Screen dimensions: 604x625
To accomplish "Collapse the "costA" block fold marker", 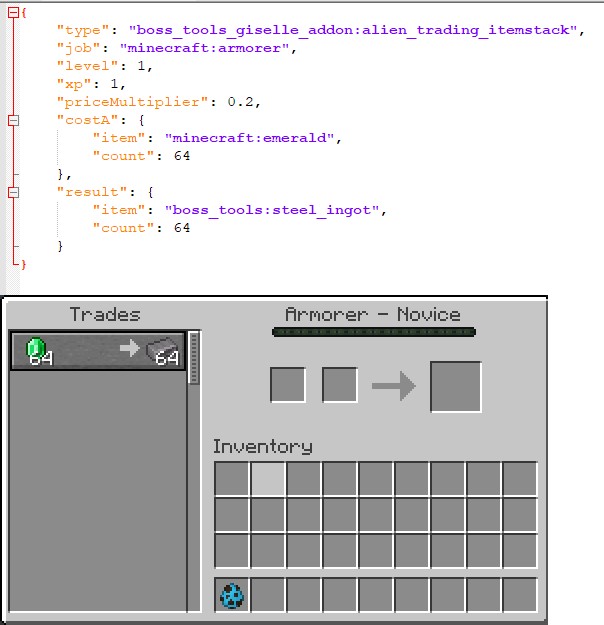I will point(12,120).
